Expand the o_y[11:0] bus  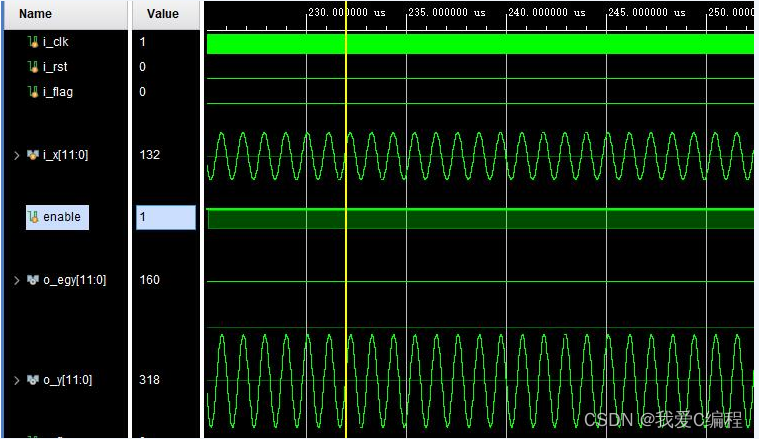point(15,380)
